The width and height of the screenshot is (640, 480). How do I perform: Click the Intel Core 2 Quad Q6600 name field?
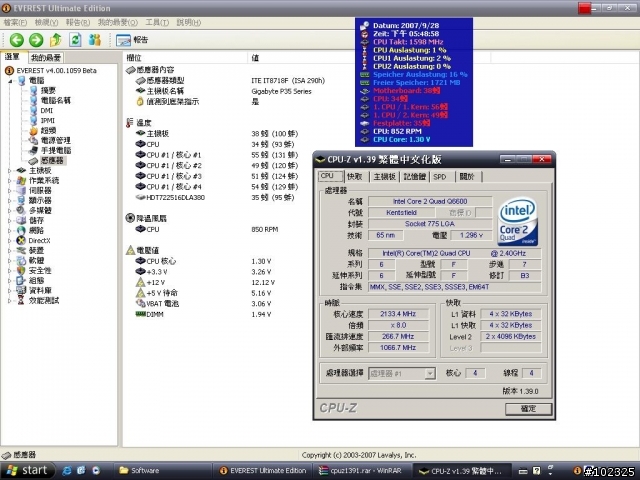coord(430,201)
